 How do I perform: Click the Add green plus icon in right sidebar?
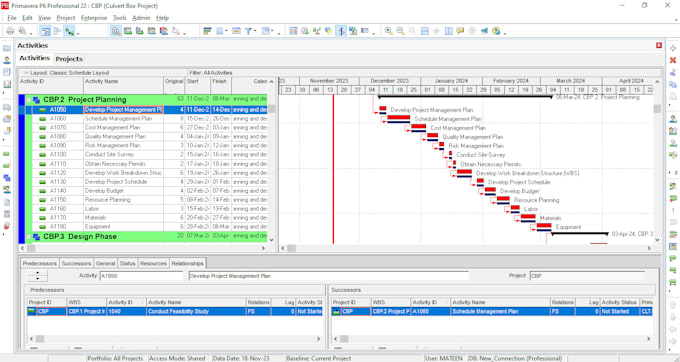point(673,48)
